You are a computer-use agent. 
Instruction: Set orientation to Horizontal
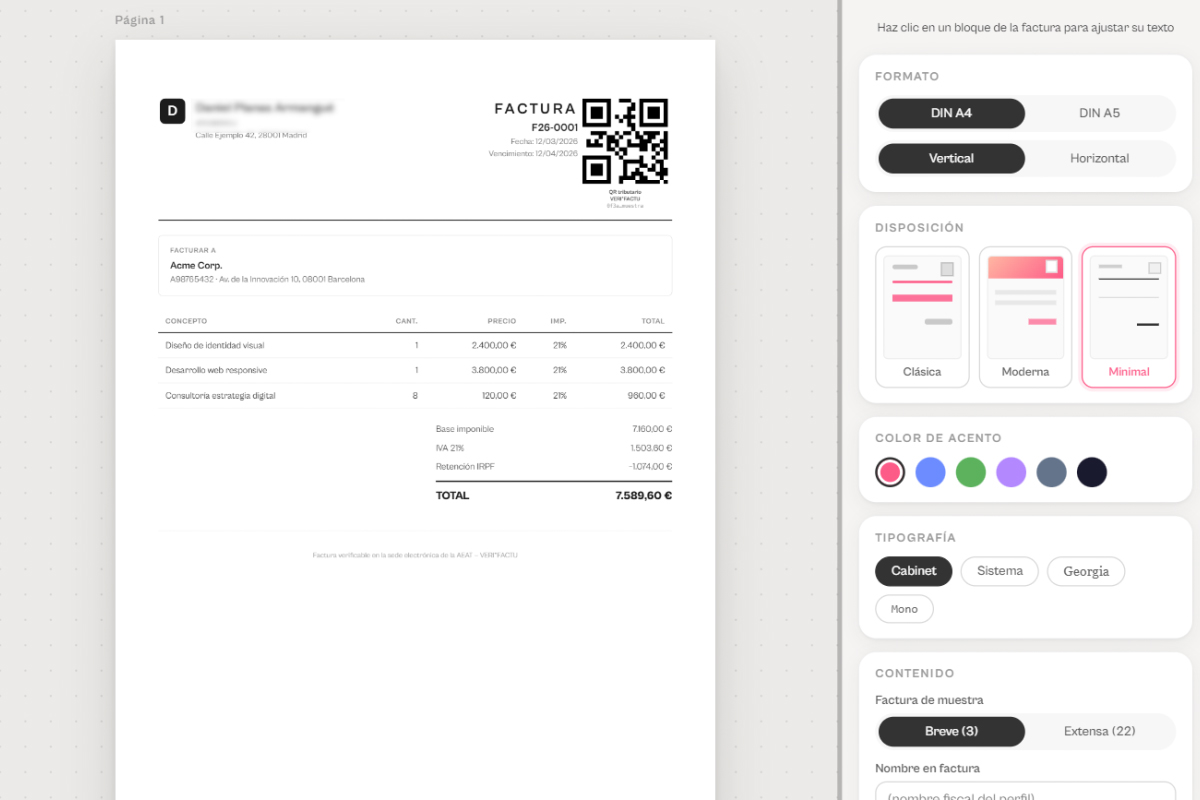(1099, 158)
